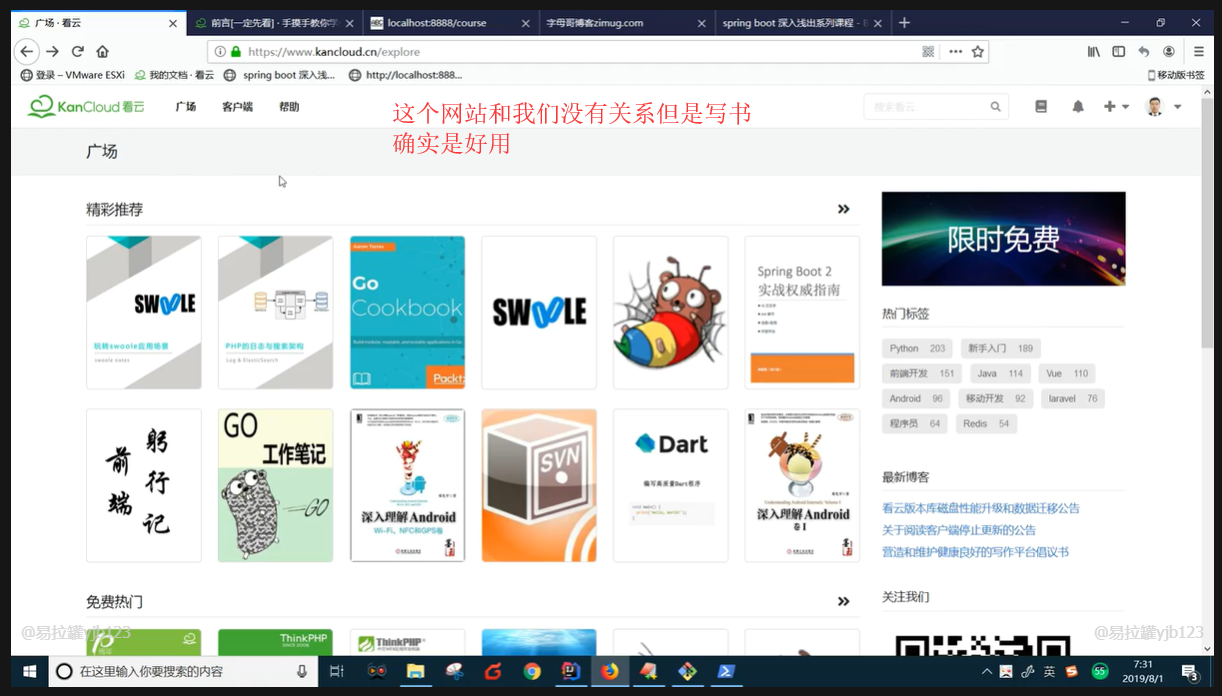Open the GO 工作笔记 book cover
Image resolution: width=1222 pixels, height=696 pixels.
point(275,485)
